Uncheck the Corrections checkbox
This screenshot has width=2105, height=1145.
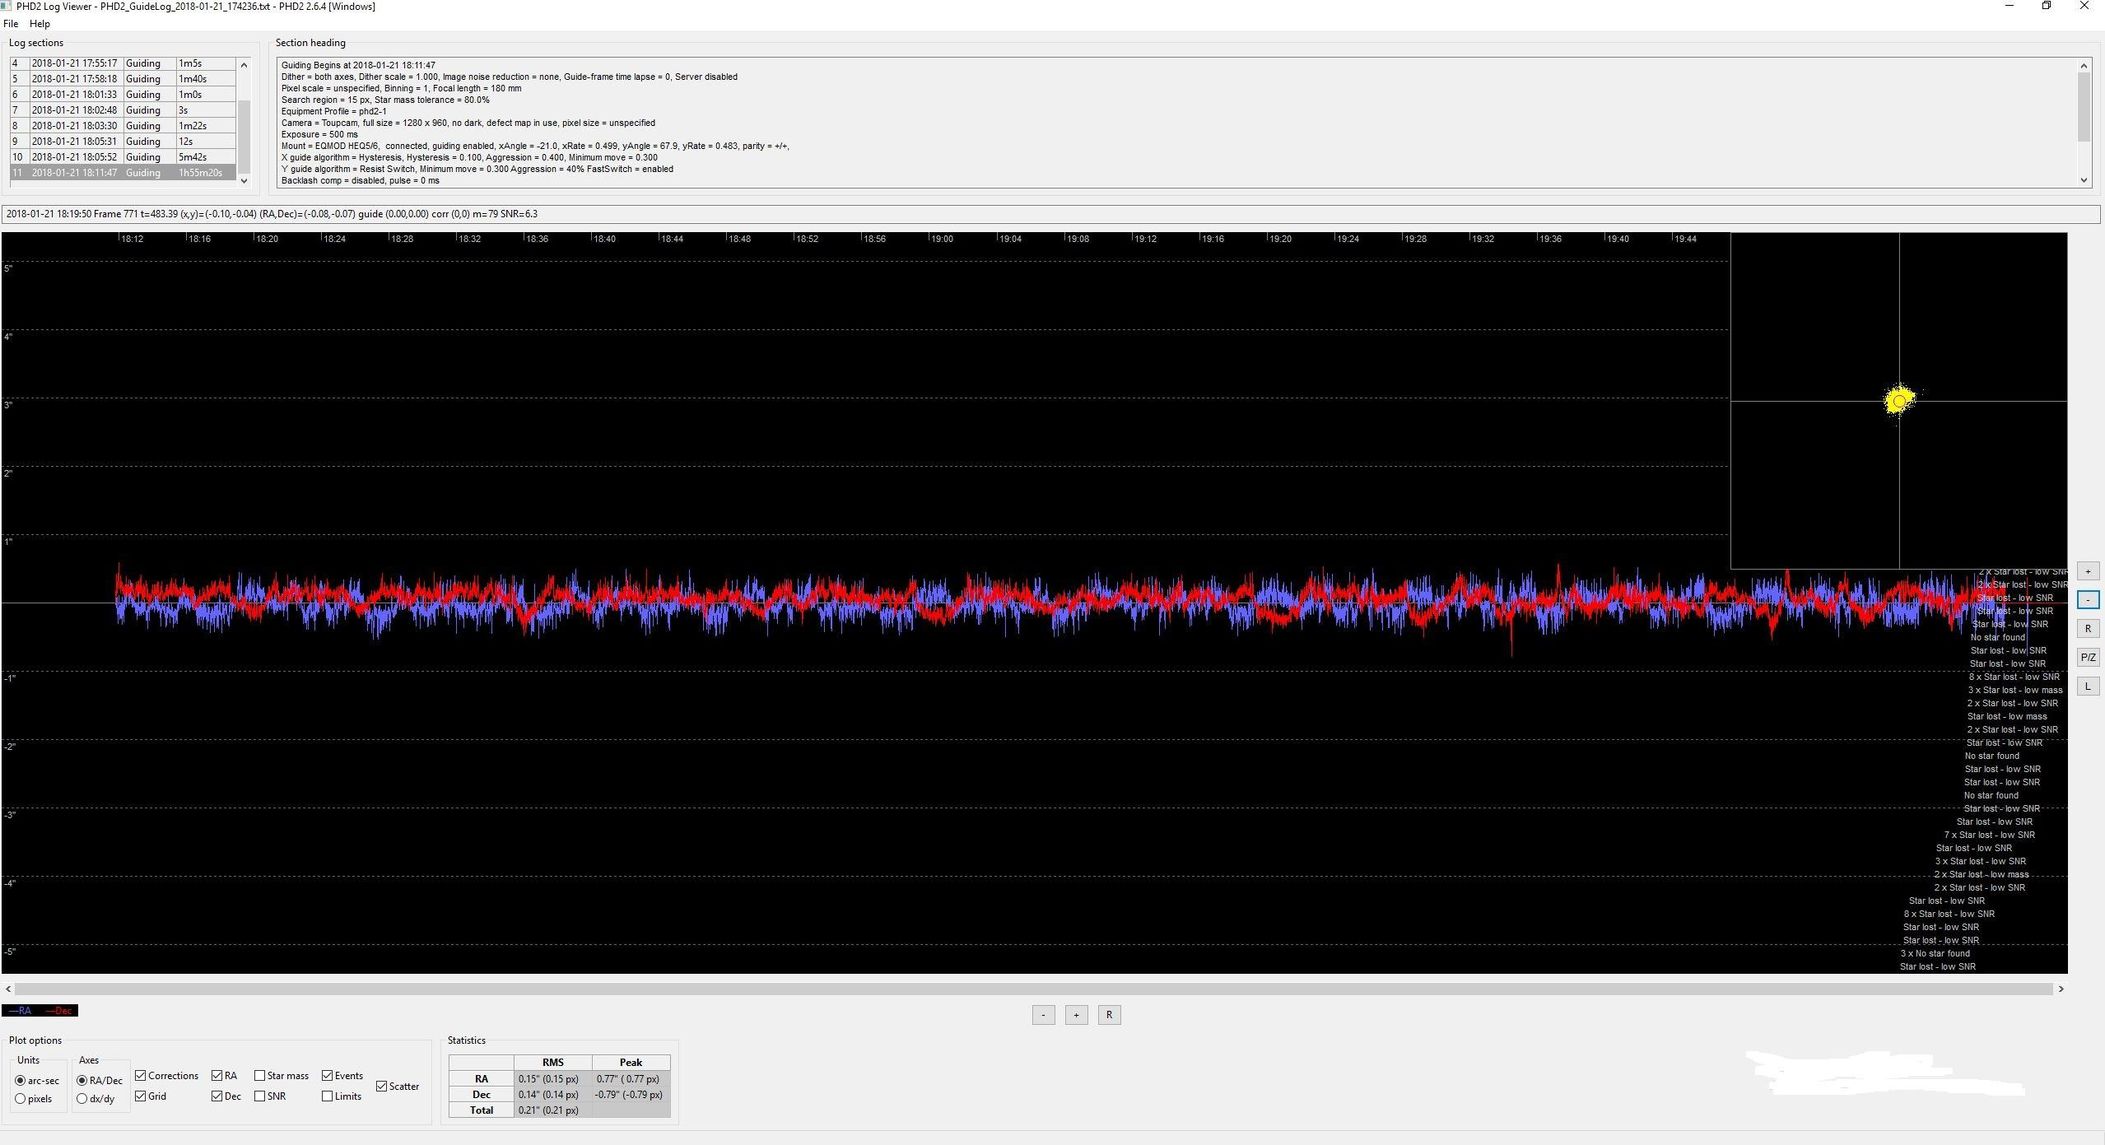[141, 1076]
